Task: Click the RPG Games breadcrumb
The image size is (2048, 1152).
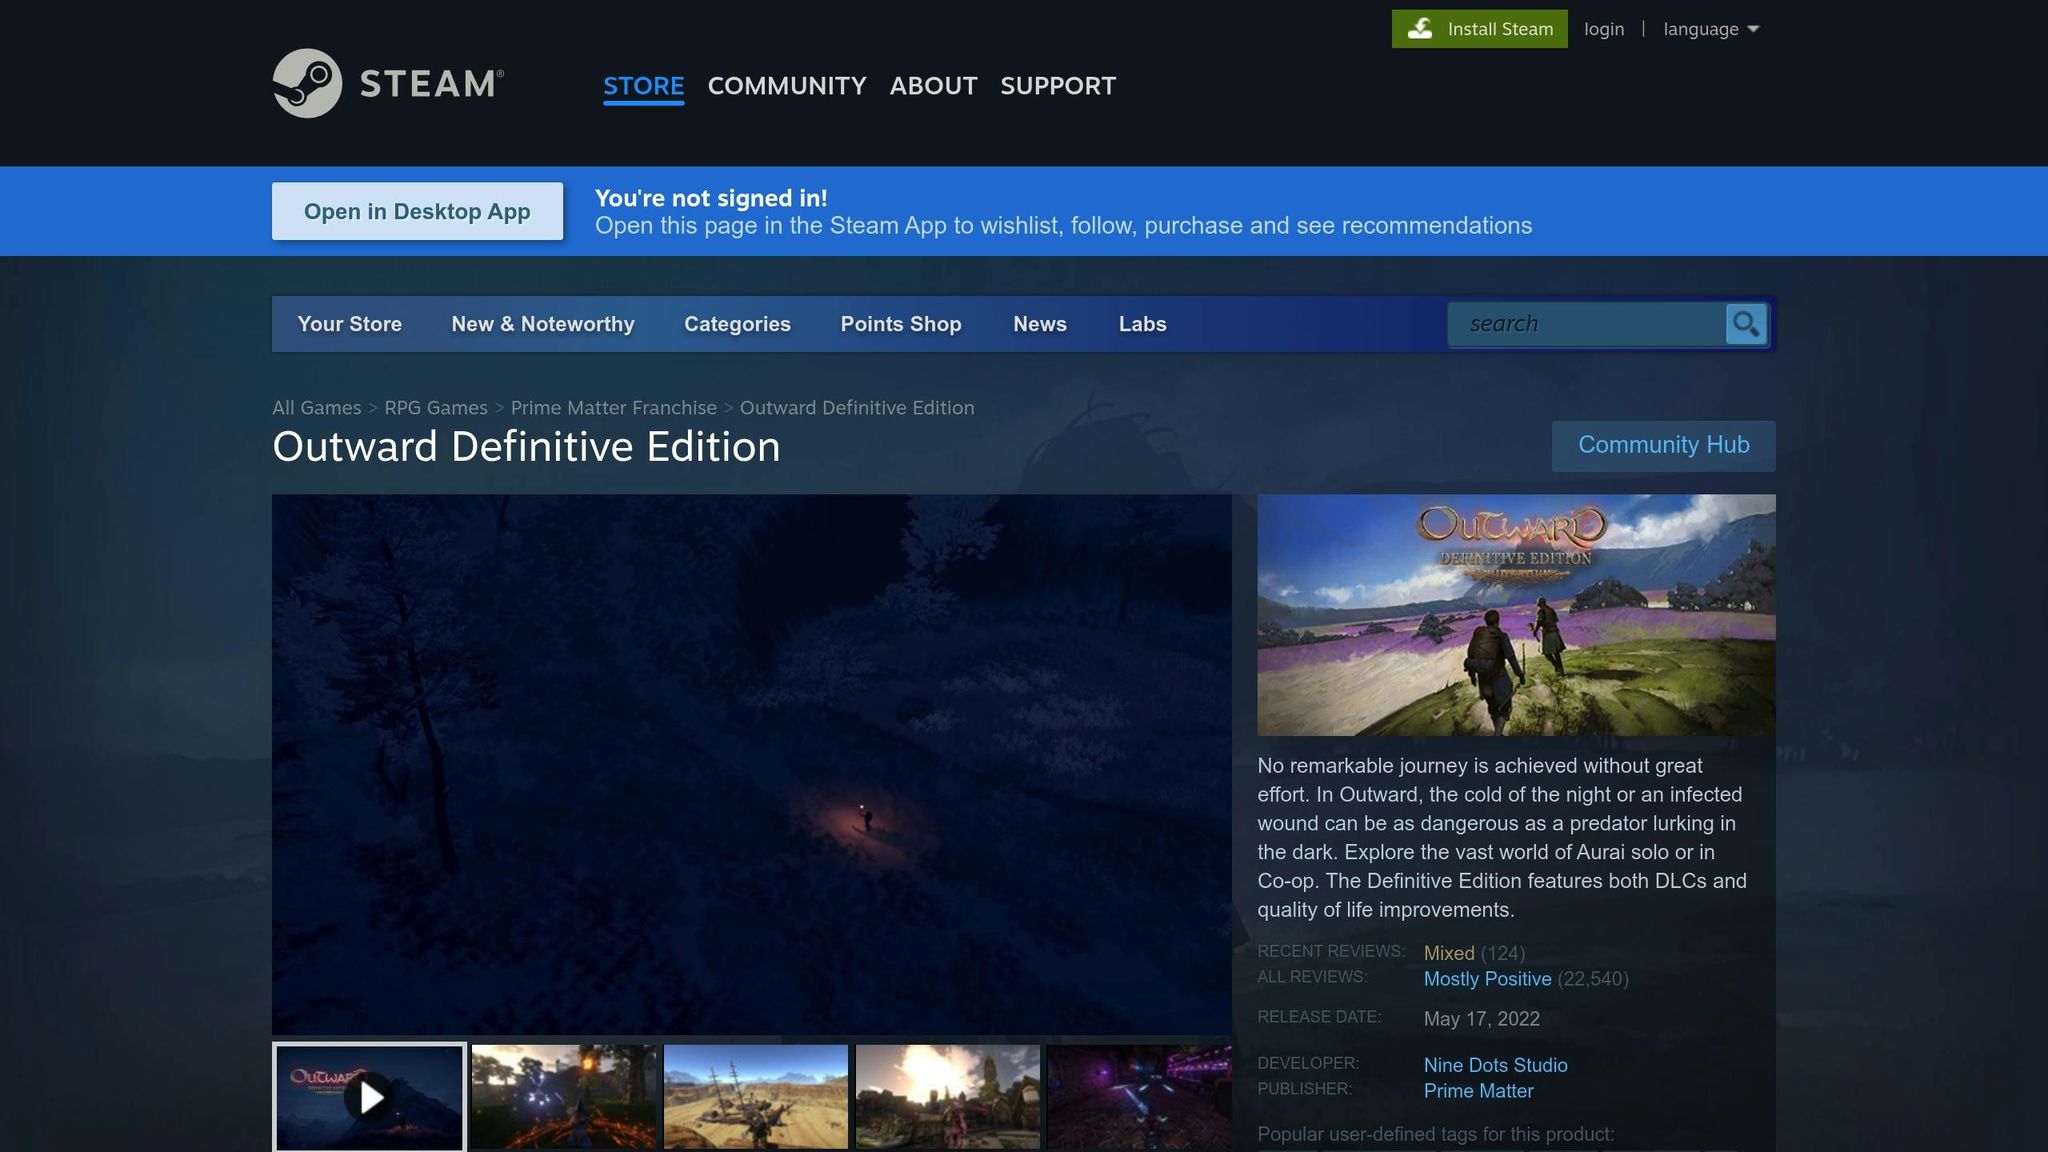Action: (435, 408)
